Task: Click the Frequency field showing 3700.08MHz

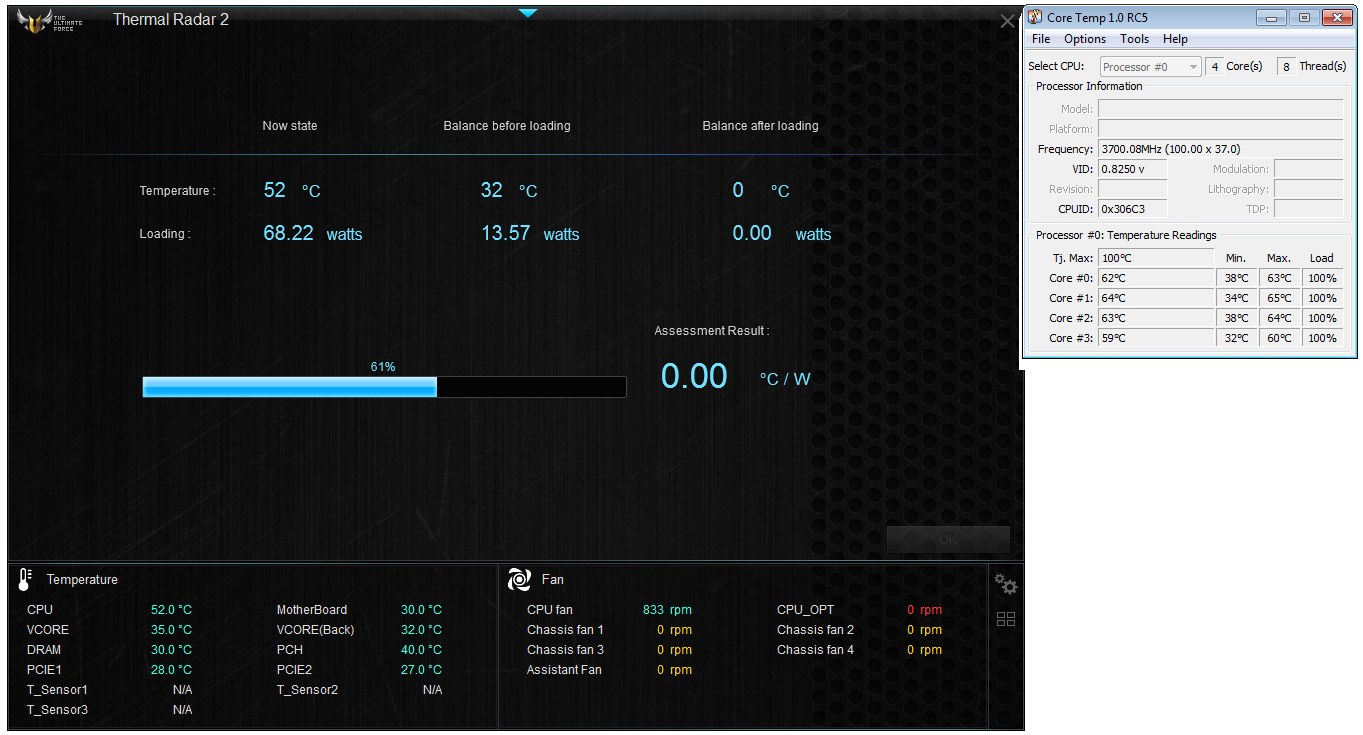Action: [x=1220, y=149]
